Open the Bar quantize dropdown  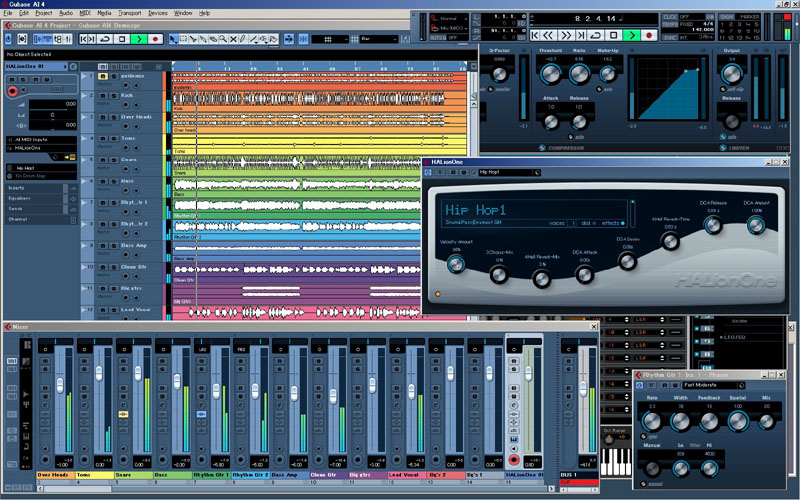[x=379, y=39]
